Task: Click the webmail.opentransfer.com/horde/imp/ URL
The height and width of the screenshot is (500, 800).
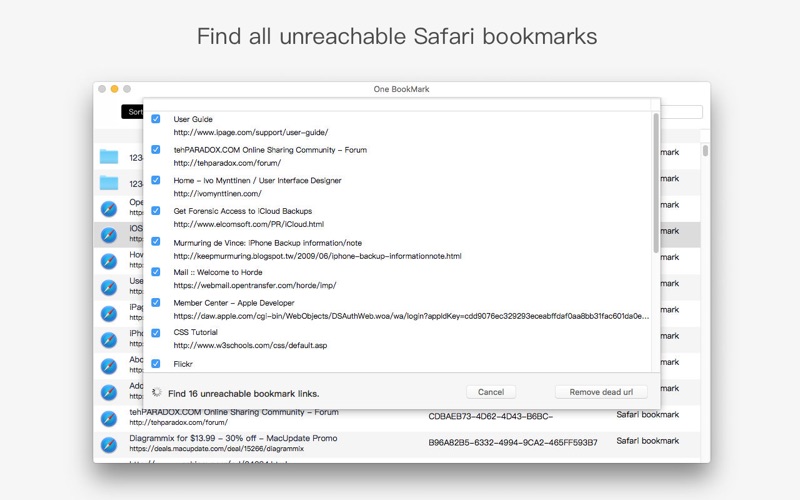Action: 255,285
